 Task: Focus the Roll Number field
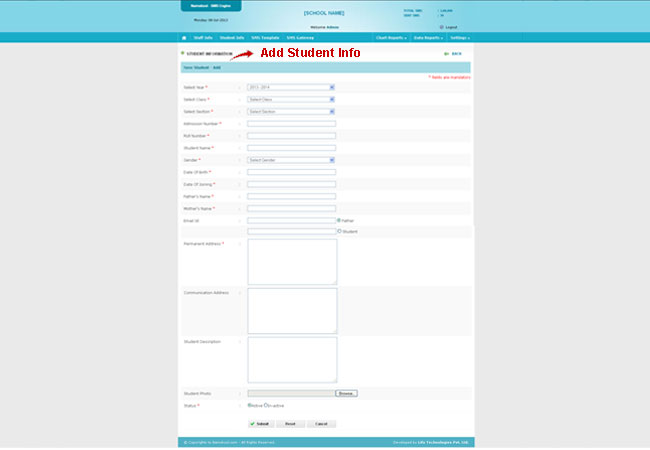[x=291, y=136]
